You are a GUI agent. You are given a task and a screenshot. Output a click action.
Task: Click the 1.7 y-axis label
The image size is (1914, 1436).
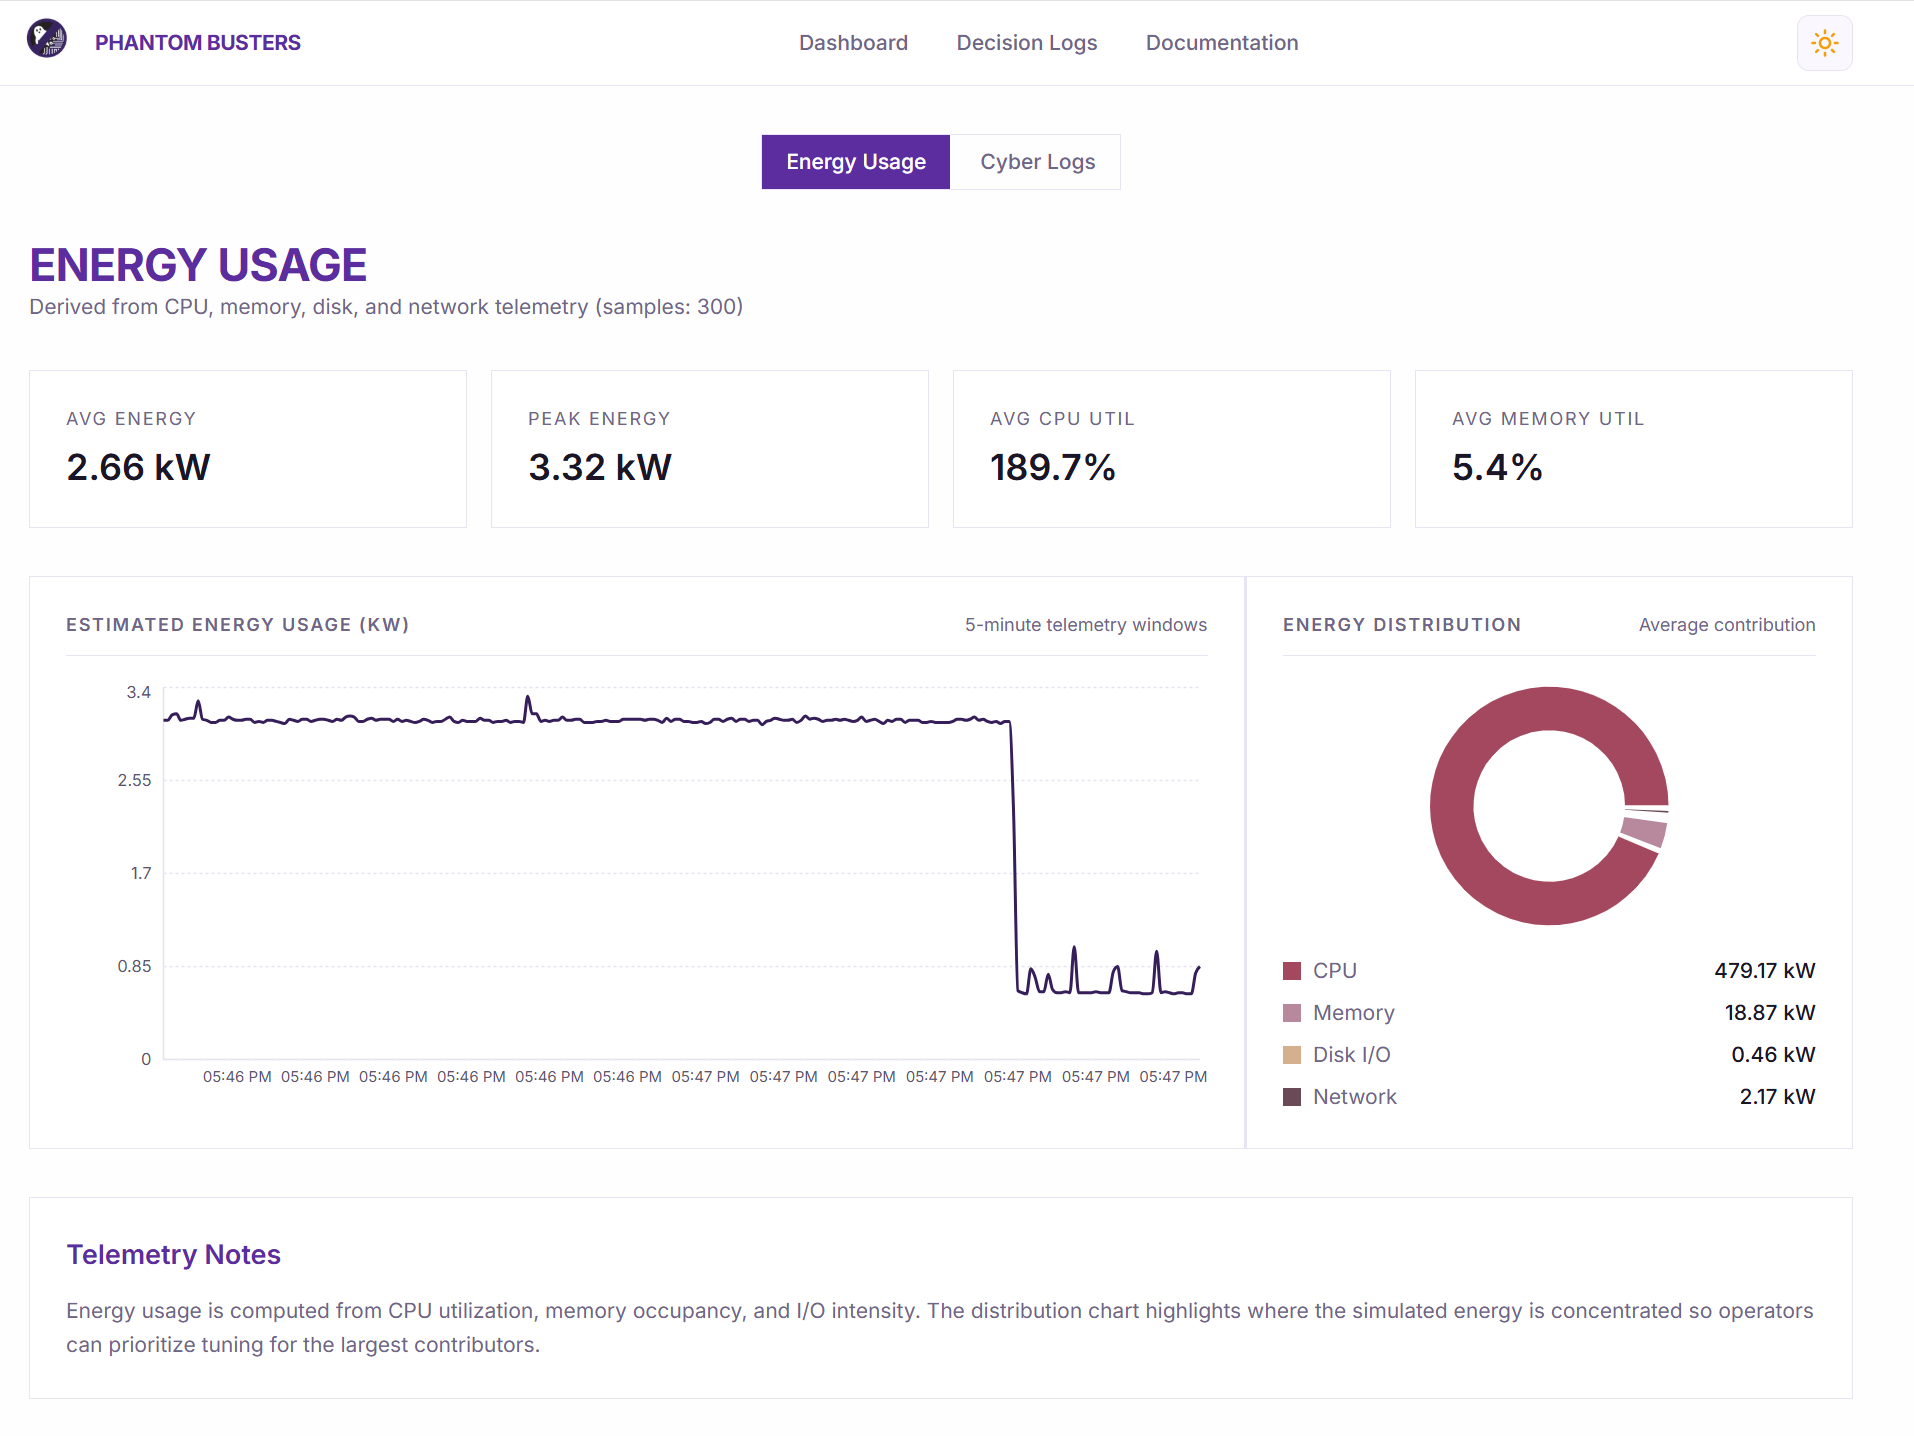(x=141, y=873)
